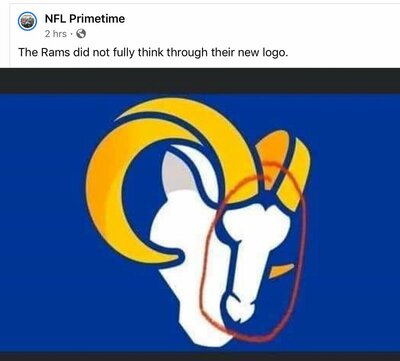Select the post caption about the Rams logo
Viewport: 400px width, 361px height.
153,53
